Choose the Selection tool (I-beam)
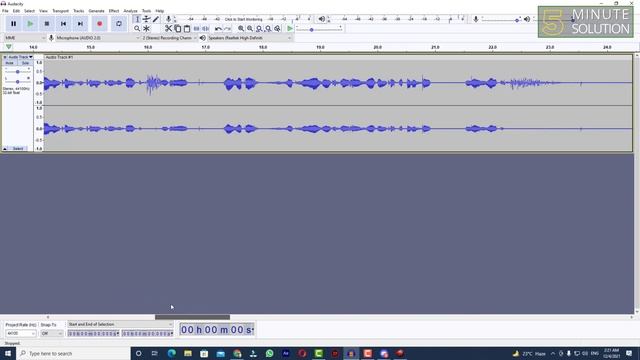 coord(137,19)
